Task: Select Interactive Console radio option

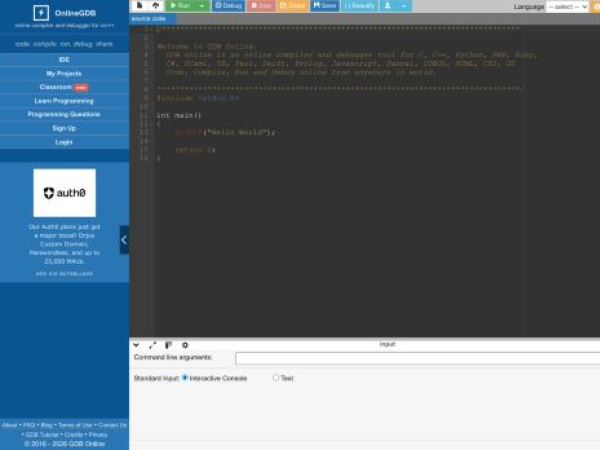Action: pos(185,378)
